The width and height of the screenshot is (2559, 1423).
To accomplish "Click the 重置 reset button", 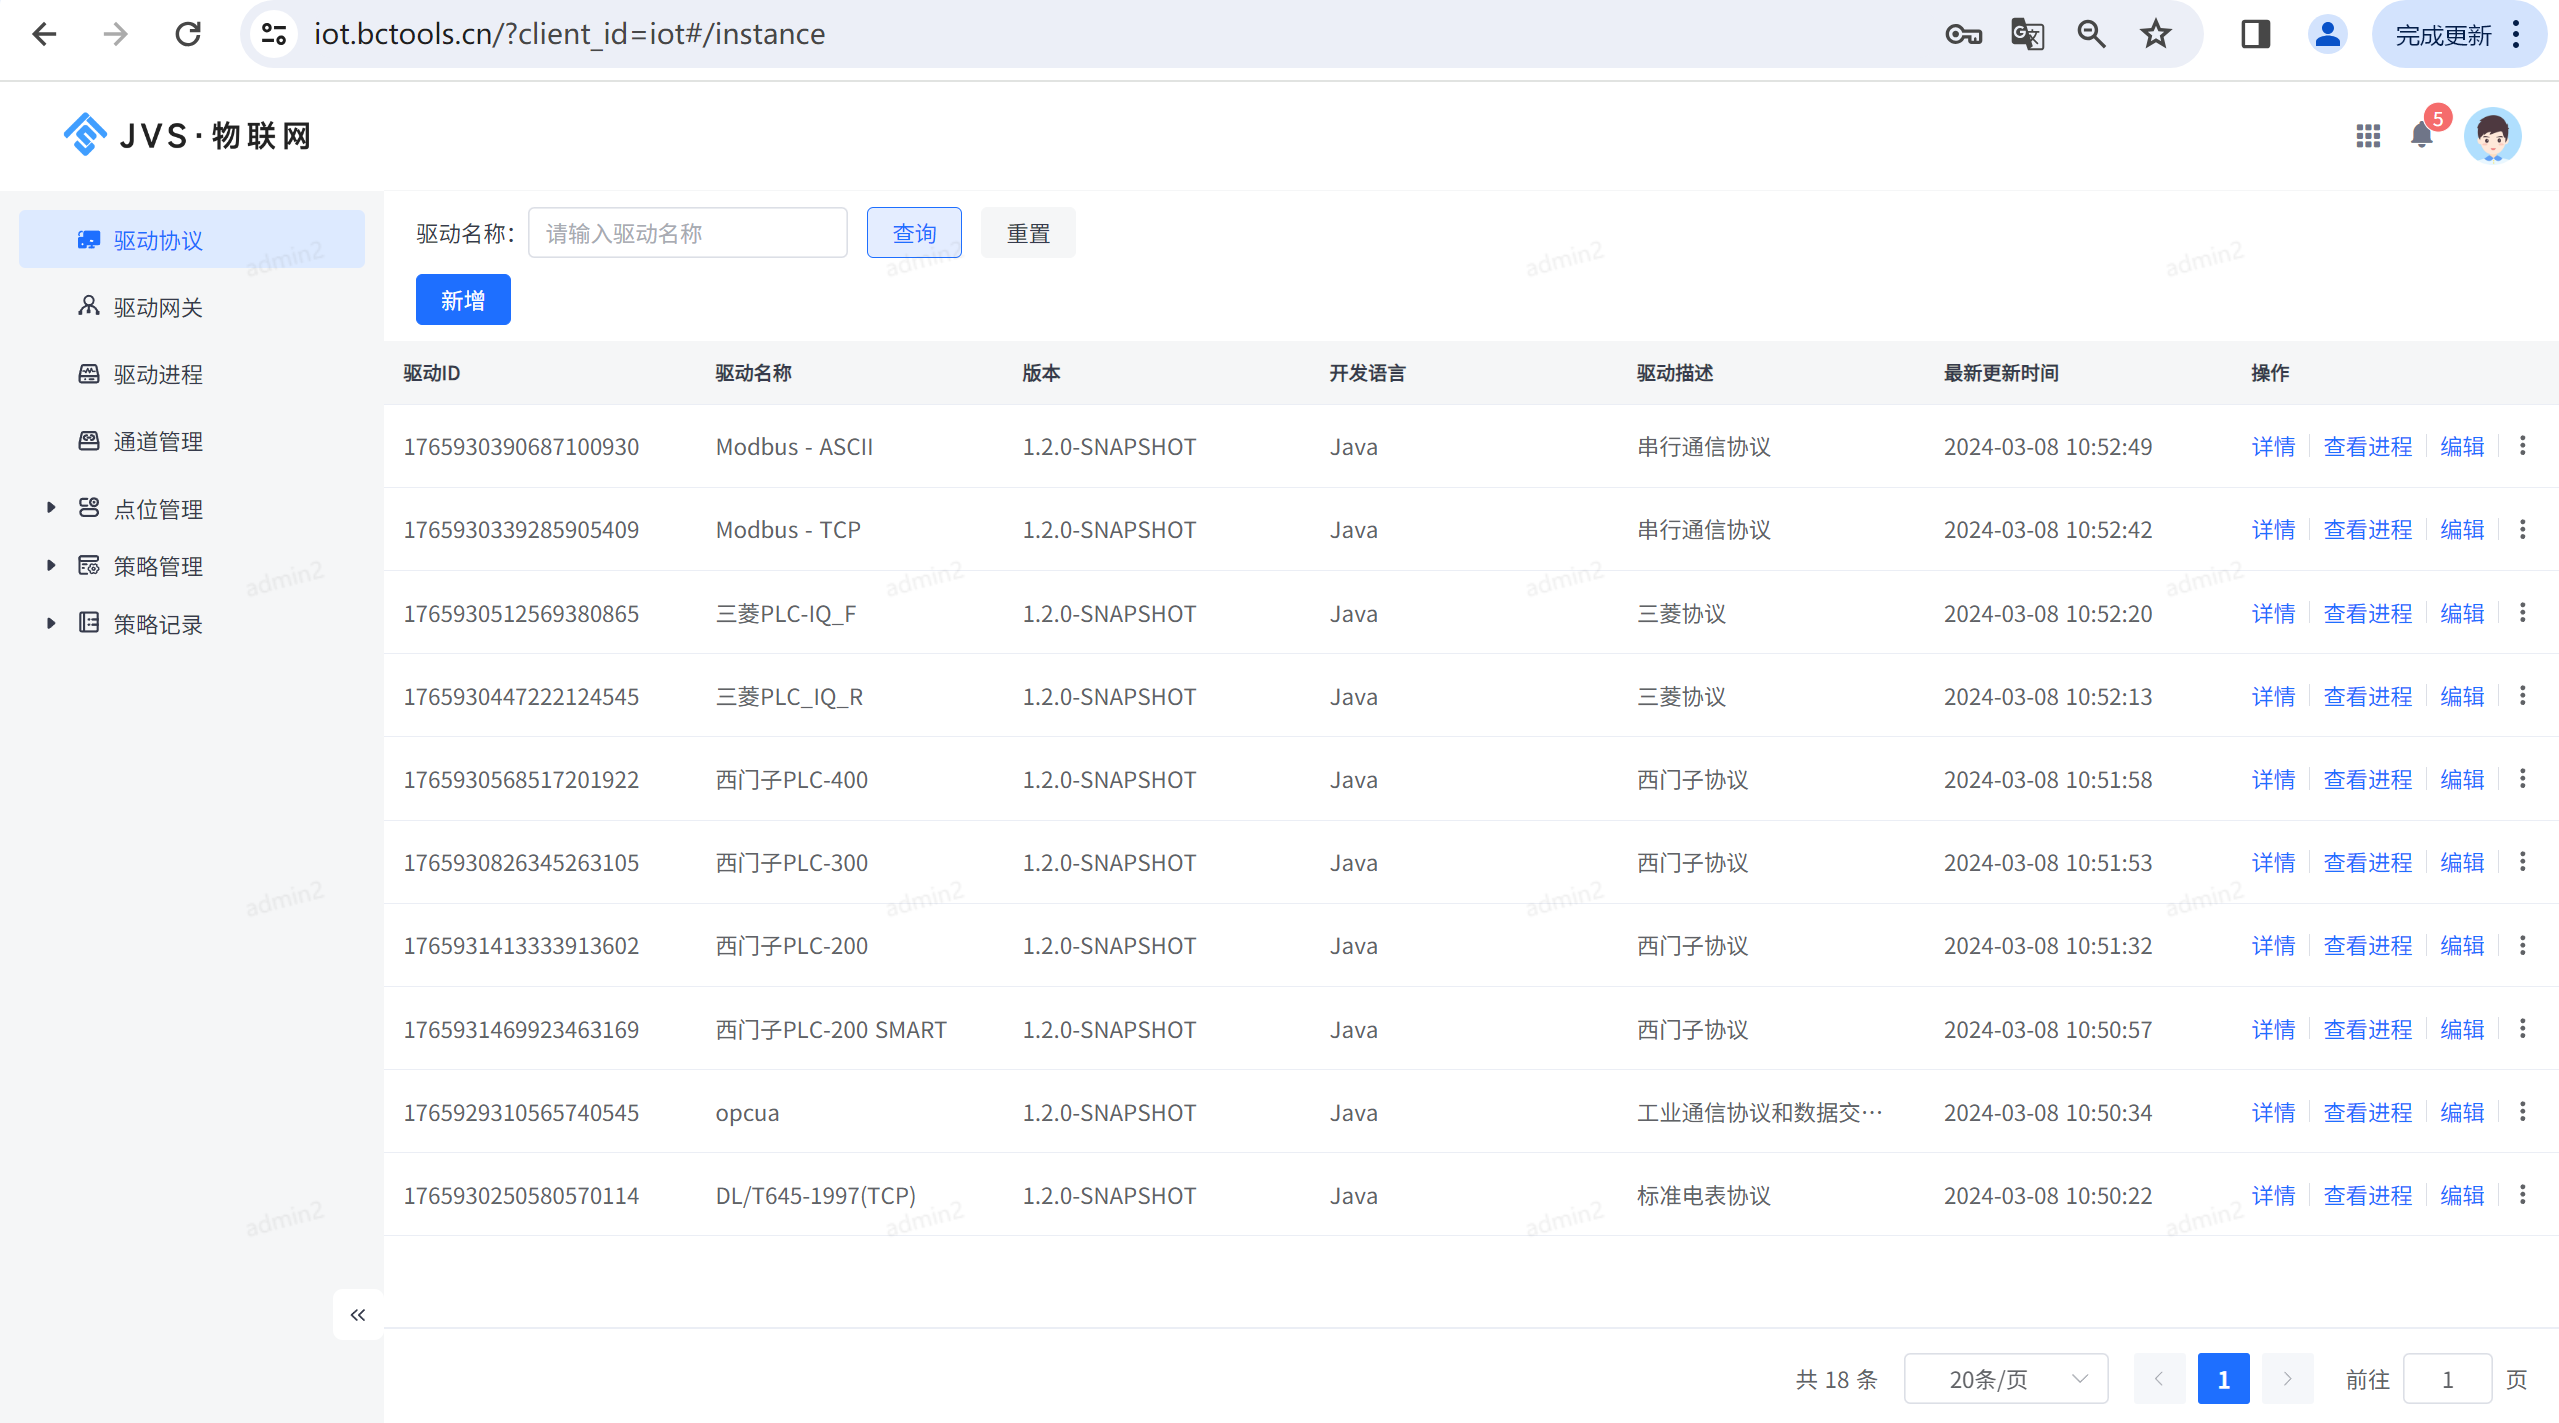I will point(1028,233).
